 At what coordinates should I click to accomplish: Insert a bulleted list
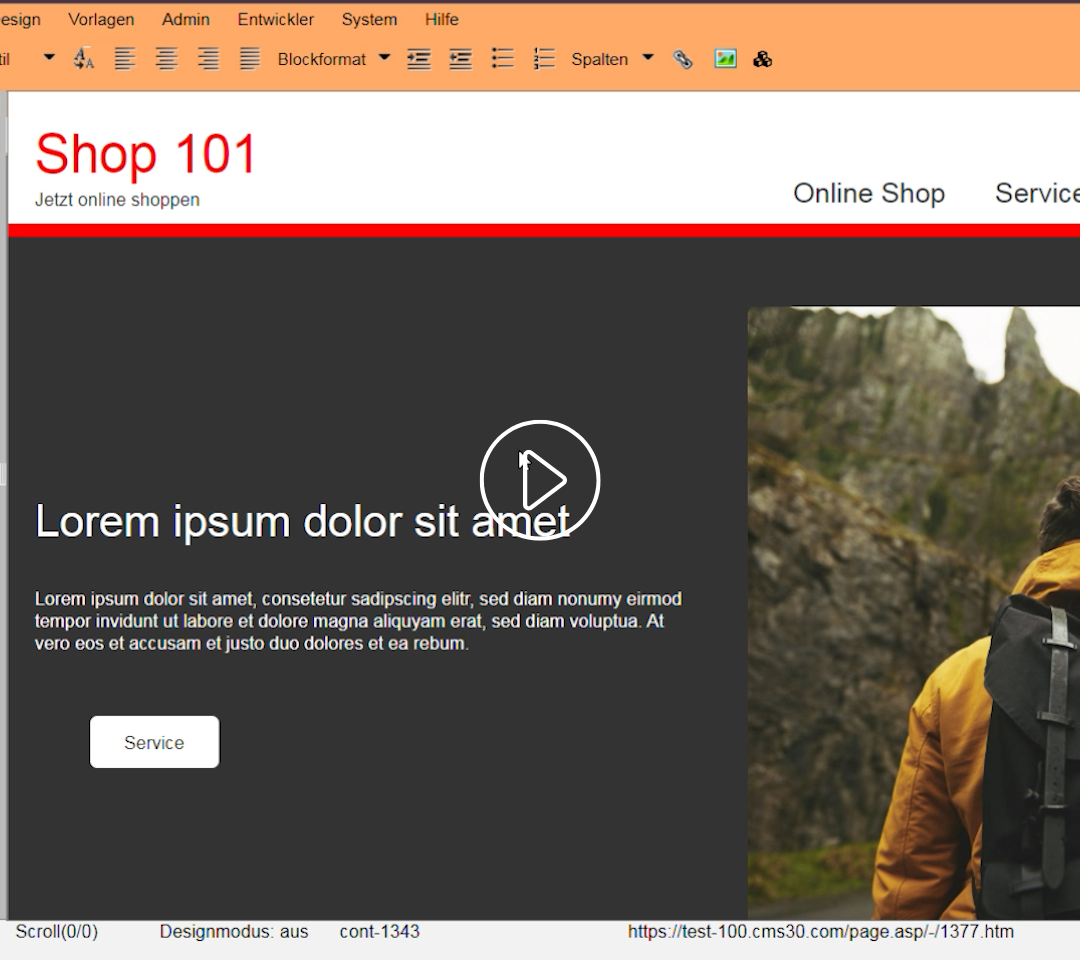503,59
